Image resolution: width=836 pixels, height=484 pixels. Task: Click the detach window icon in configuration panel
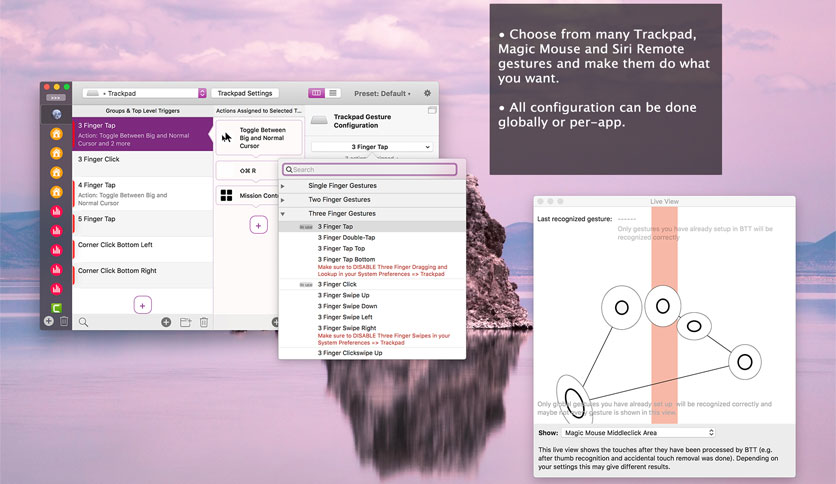432,110
